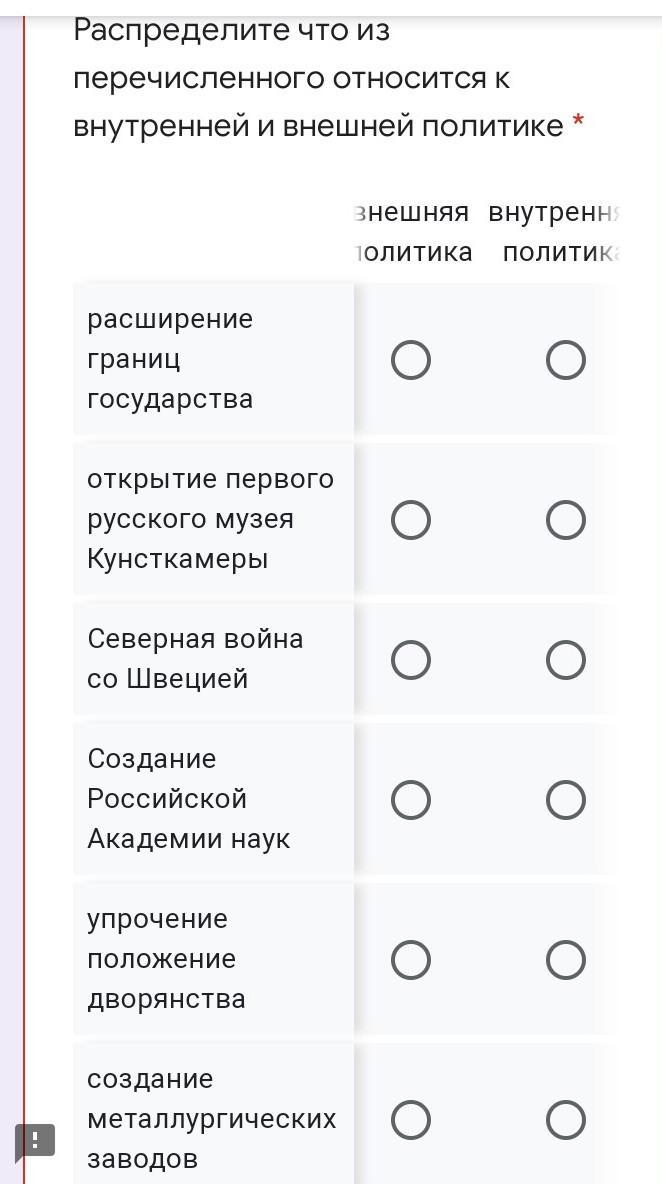The height and width of the screenshot is (1184, 662).
Task: Mark открытие Кунсткамеры as внешняя политика
Action: coord(411,520)
